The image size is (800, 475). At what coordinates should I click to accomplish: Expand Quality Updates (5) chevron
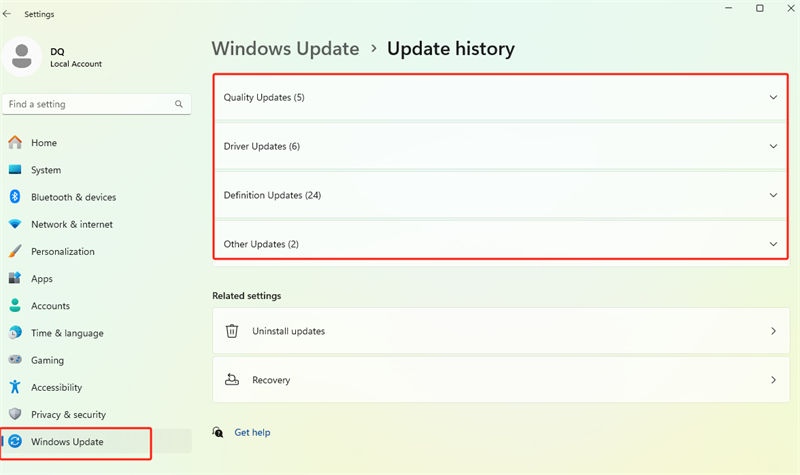[x=773, y=97]
